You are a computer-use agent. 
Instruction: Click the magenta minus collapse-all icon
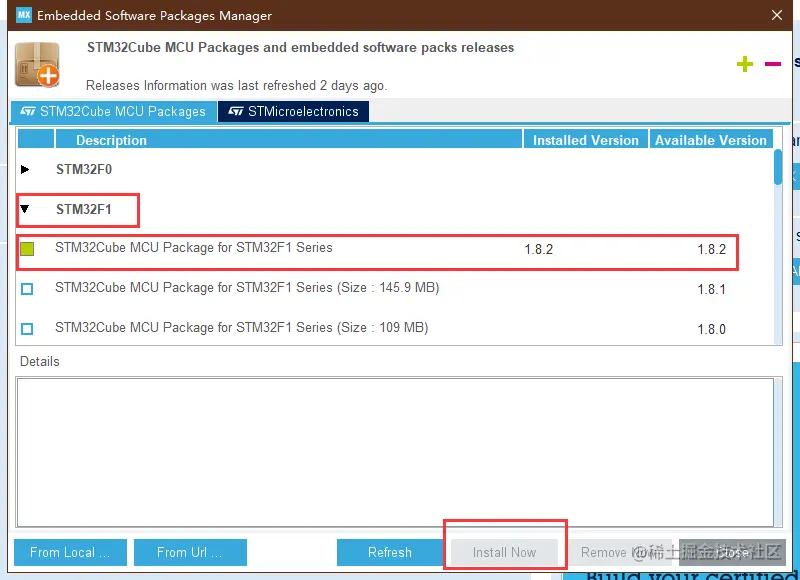[x=772, y=64]
